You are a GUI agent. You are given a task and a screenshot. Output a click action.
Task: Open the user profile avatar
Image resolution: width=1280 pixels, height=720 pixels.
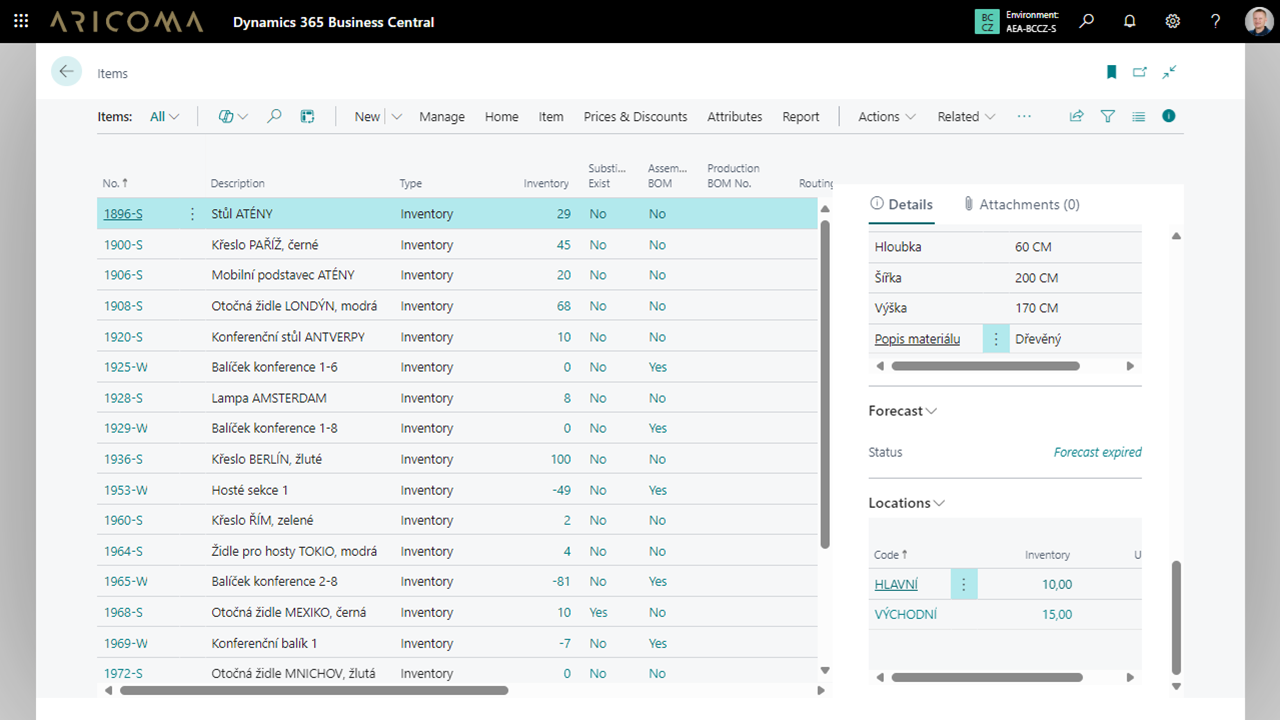(x=1259, y=21)
